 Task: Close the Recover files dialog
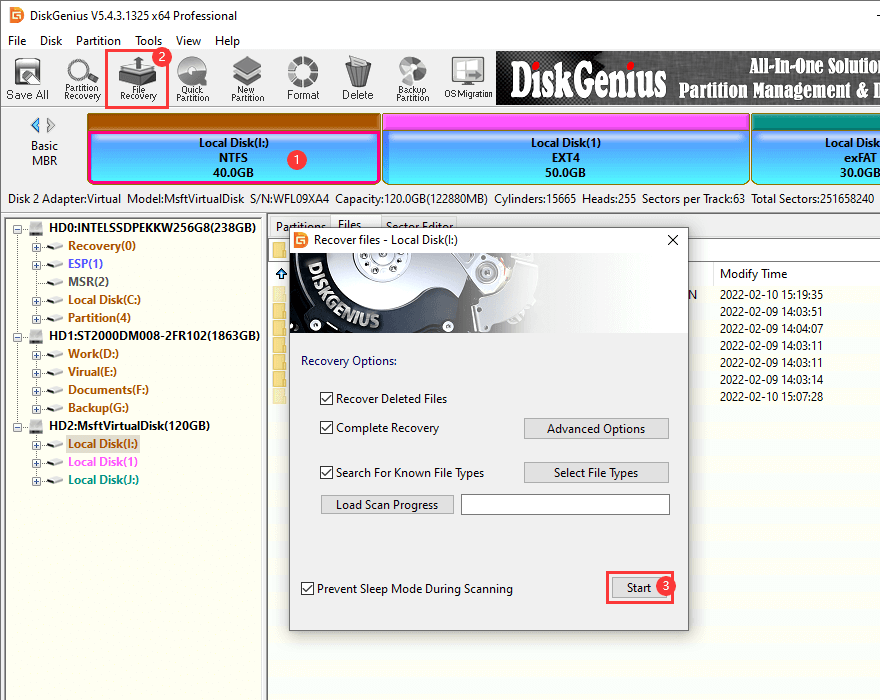coord(673,240)
